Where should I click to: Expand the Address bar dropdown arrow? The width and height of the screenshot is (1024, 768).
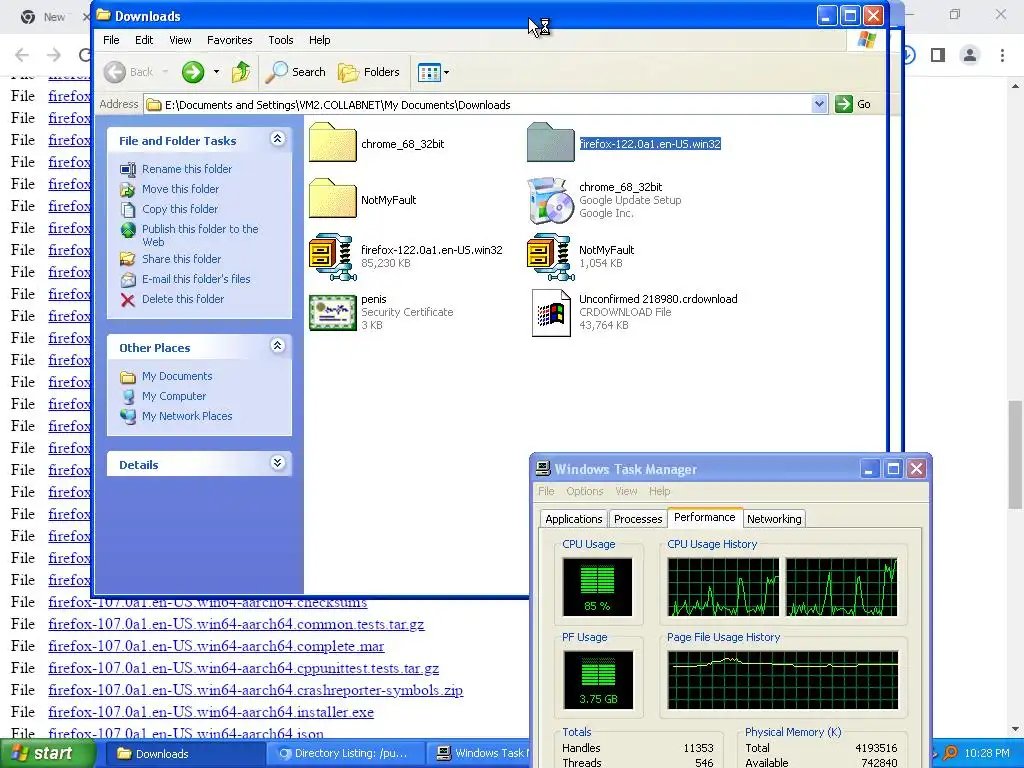pyautogui.click(x=819, y=104)
